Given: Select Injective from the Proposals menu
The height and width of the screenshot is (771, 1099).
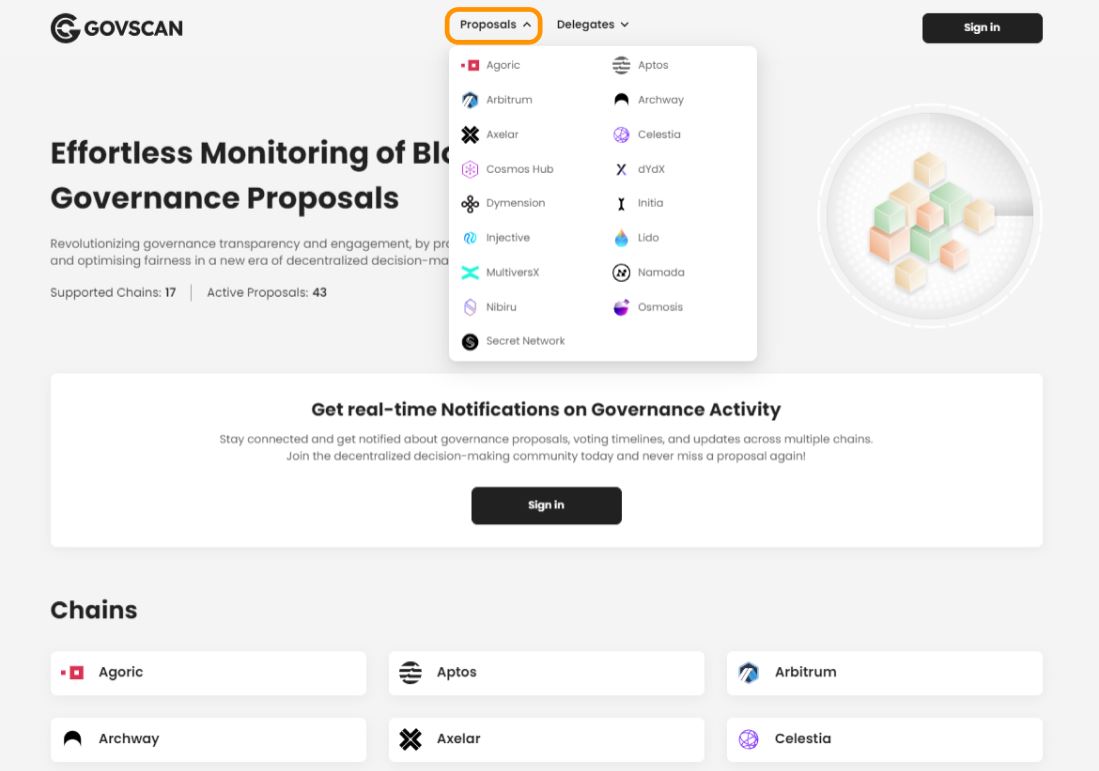Looking at the screenshot, I should pyautogui.click(x=507, y=238).
